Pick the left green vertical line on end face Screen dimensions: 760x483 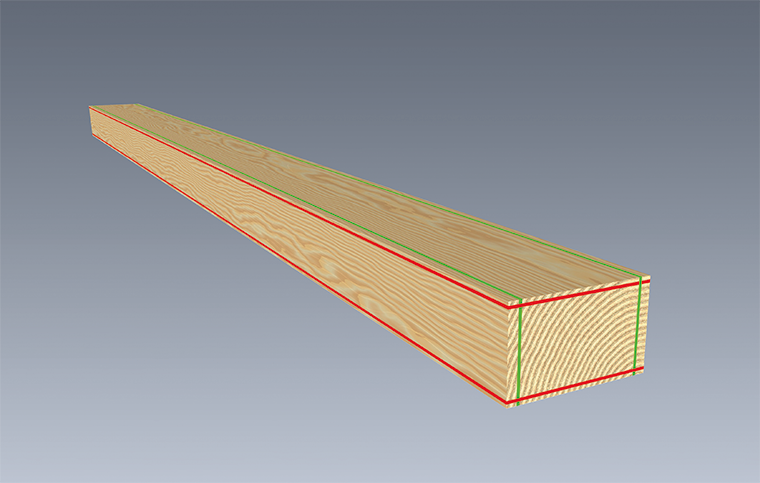pyautogui.click(x=519, y=352)
